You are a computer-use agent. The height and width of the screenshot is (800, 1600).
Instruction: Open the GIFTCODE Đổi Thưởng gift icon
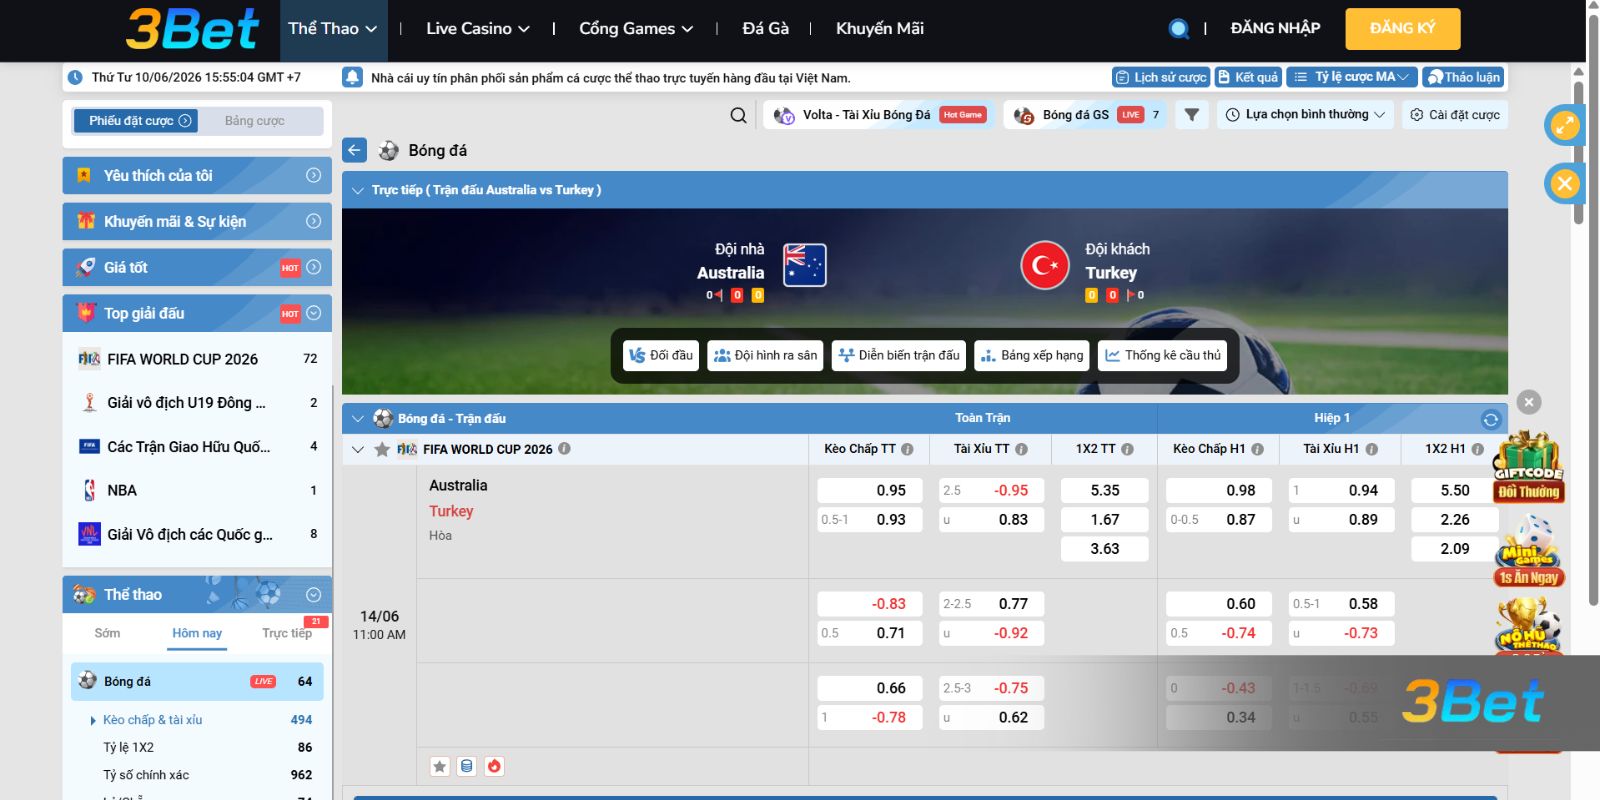pyautogui.click(x=1528, y=467)
